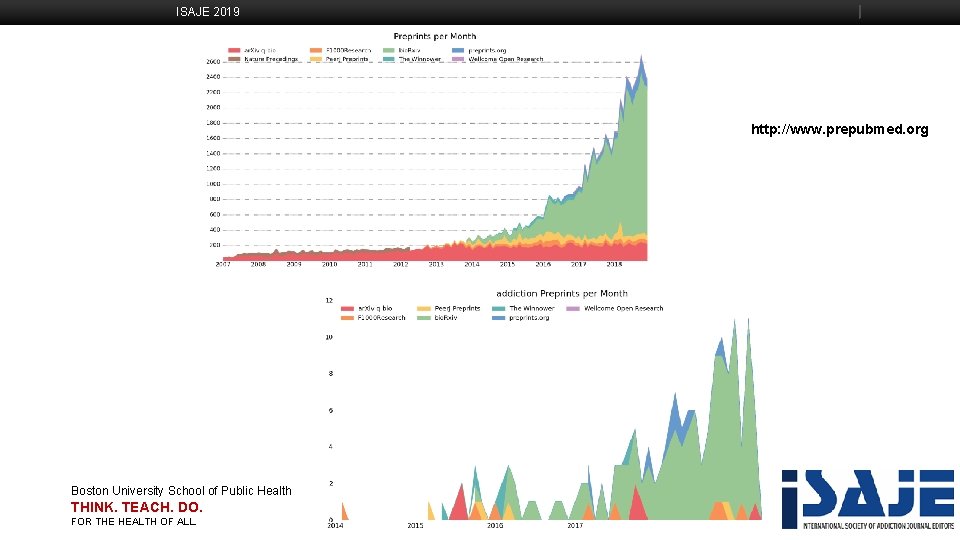Click 'preprints.org' label in addiction chart legend
The image size is (960, 540).
pyautogui.click(x=529, y=318)
